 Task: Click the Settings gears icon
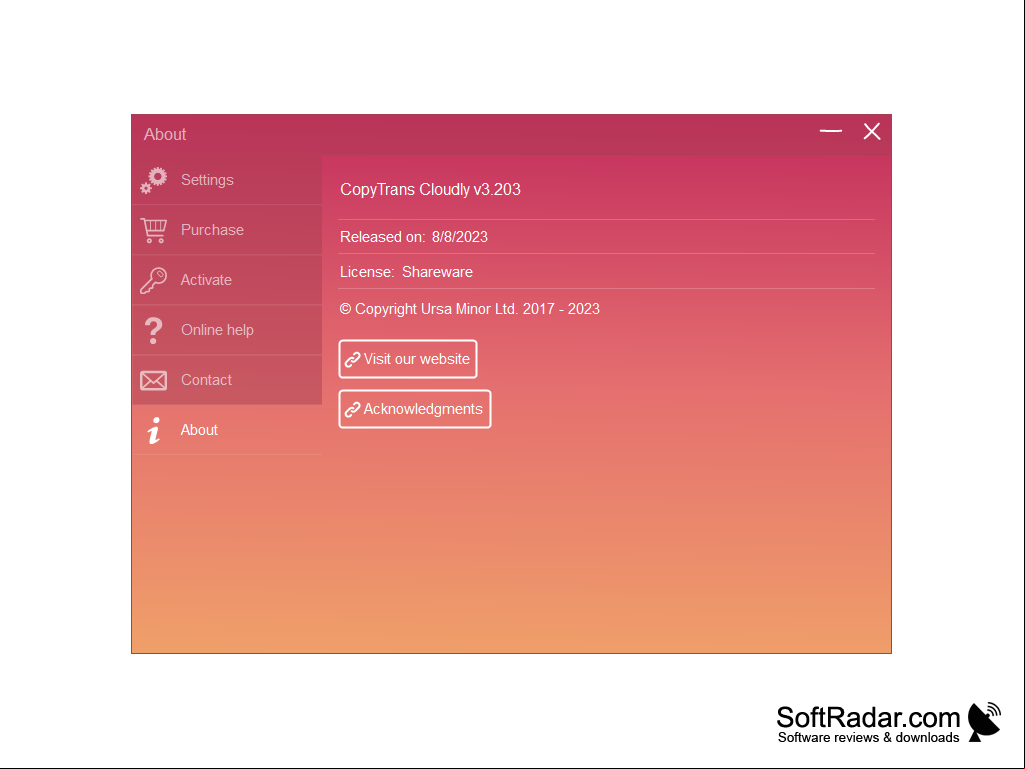pyautogui.click(x=154, y=180)
